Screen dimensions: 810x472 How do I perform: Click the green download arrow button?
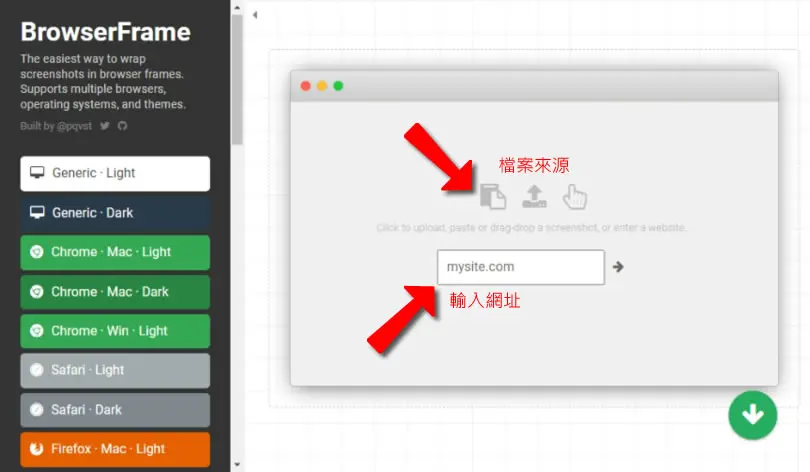(752, 415)
